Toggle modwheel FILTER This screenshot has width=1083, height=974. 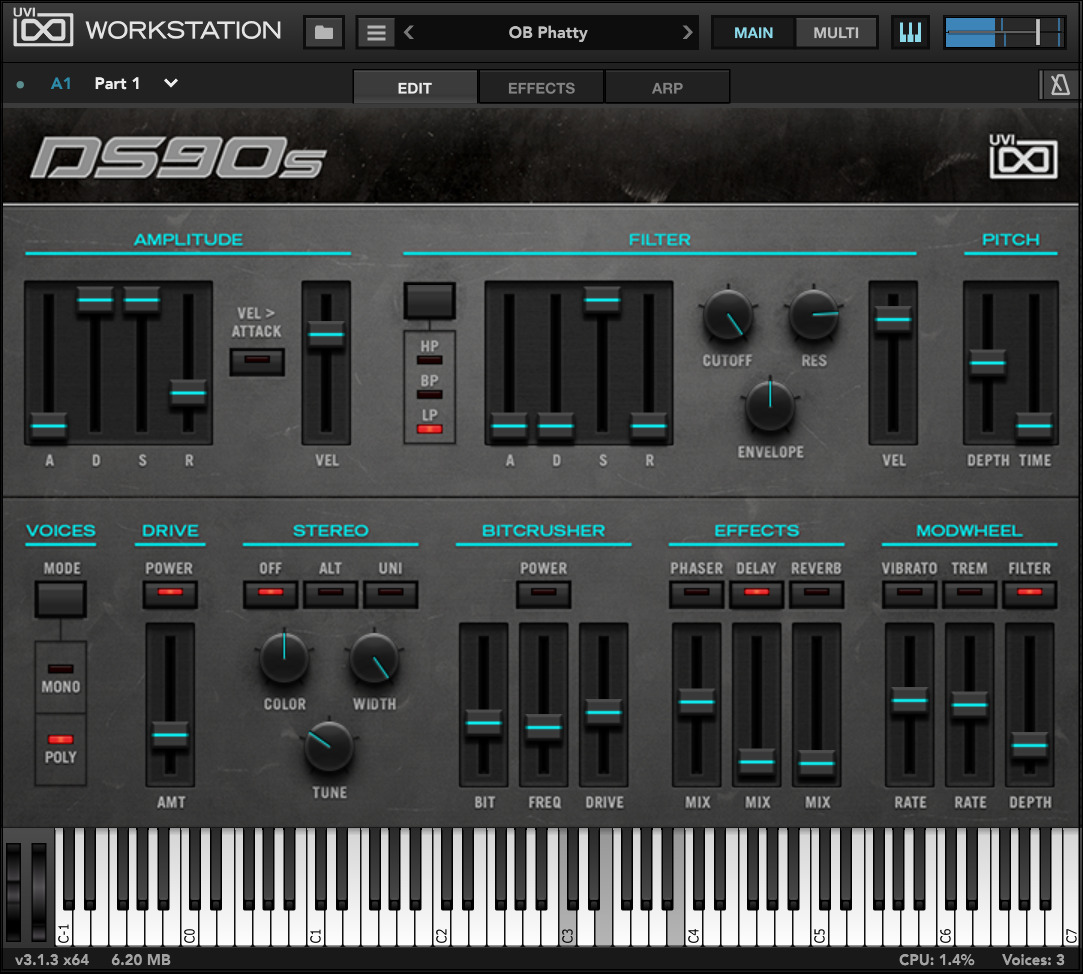click(x=1029, y=594)
